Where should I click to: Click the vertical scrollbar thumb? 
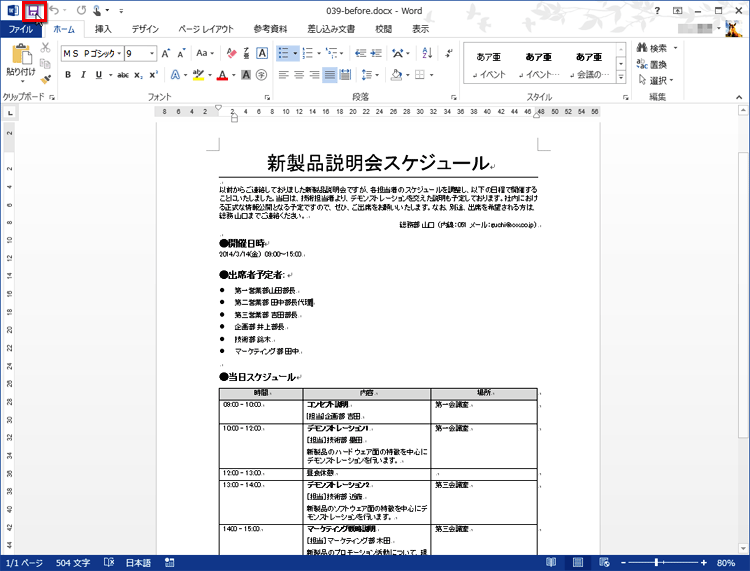pyautogui.click(x=743, y=294)
